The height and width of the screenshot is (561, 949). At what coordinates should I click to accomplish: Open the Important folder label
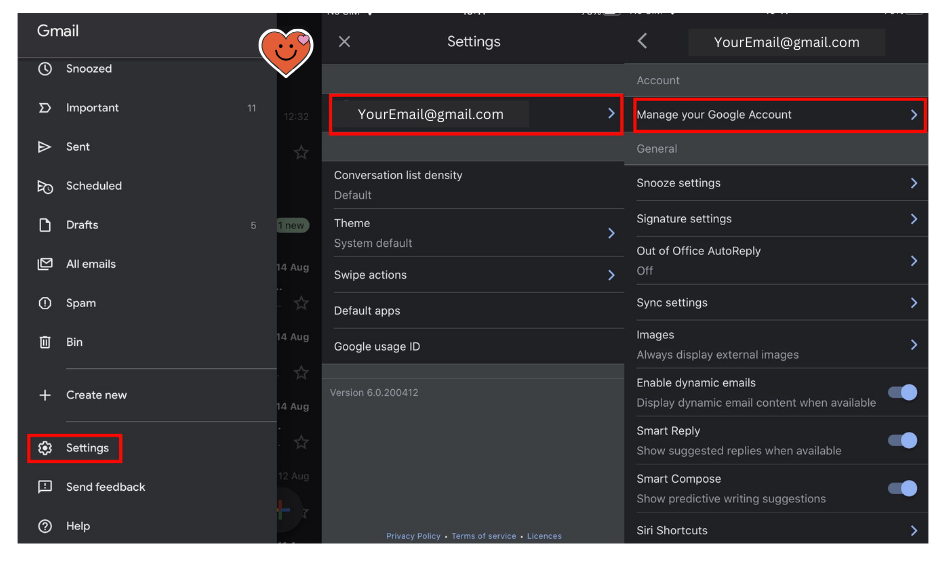[x=92, y=108]
